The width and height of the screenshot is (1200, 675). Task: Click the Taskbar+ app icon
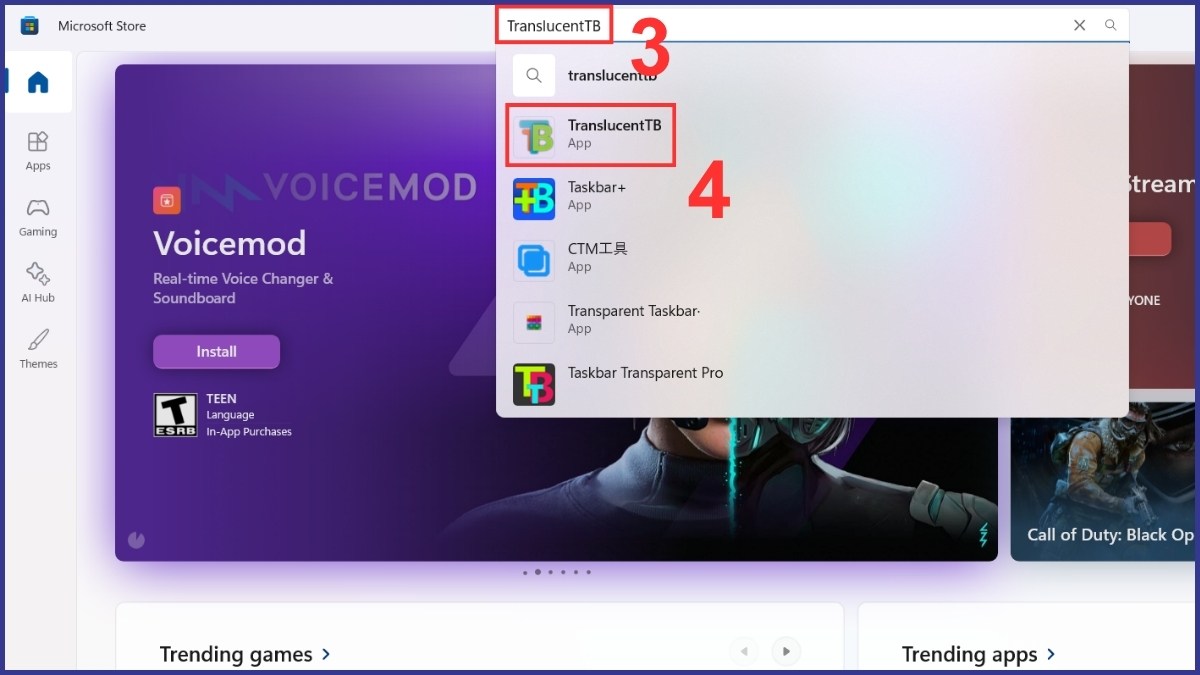click(x=534, y=199)
